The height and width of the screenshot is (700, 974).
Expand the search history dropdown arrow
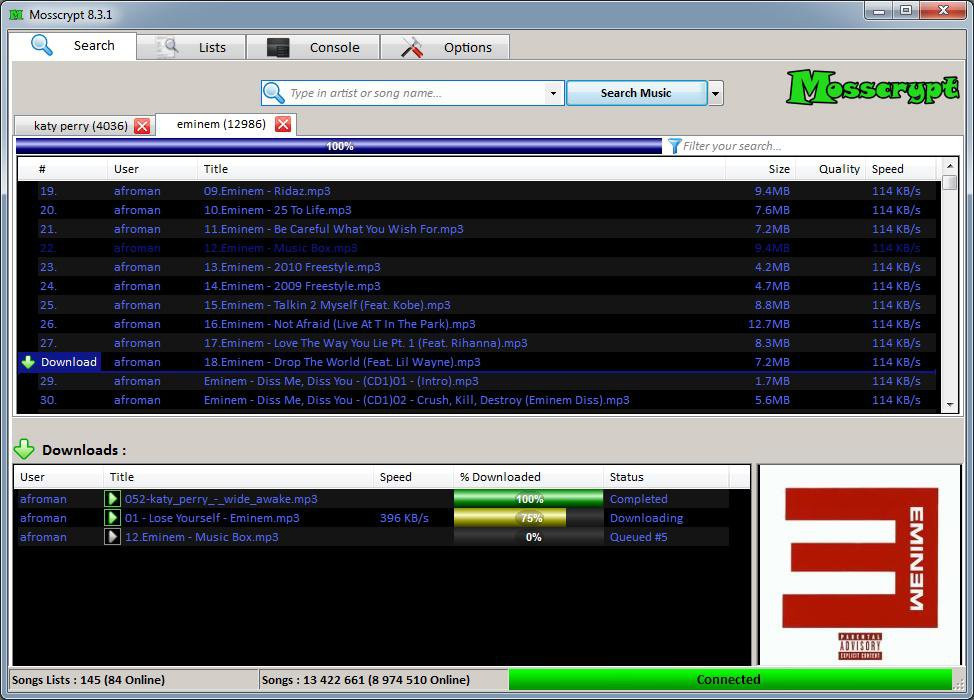tap(553, 93)
